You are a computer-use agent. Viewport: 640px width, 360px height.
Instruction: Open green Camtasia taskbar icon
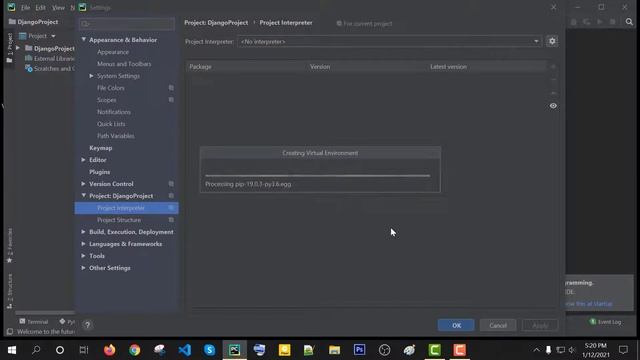434,350
